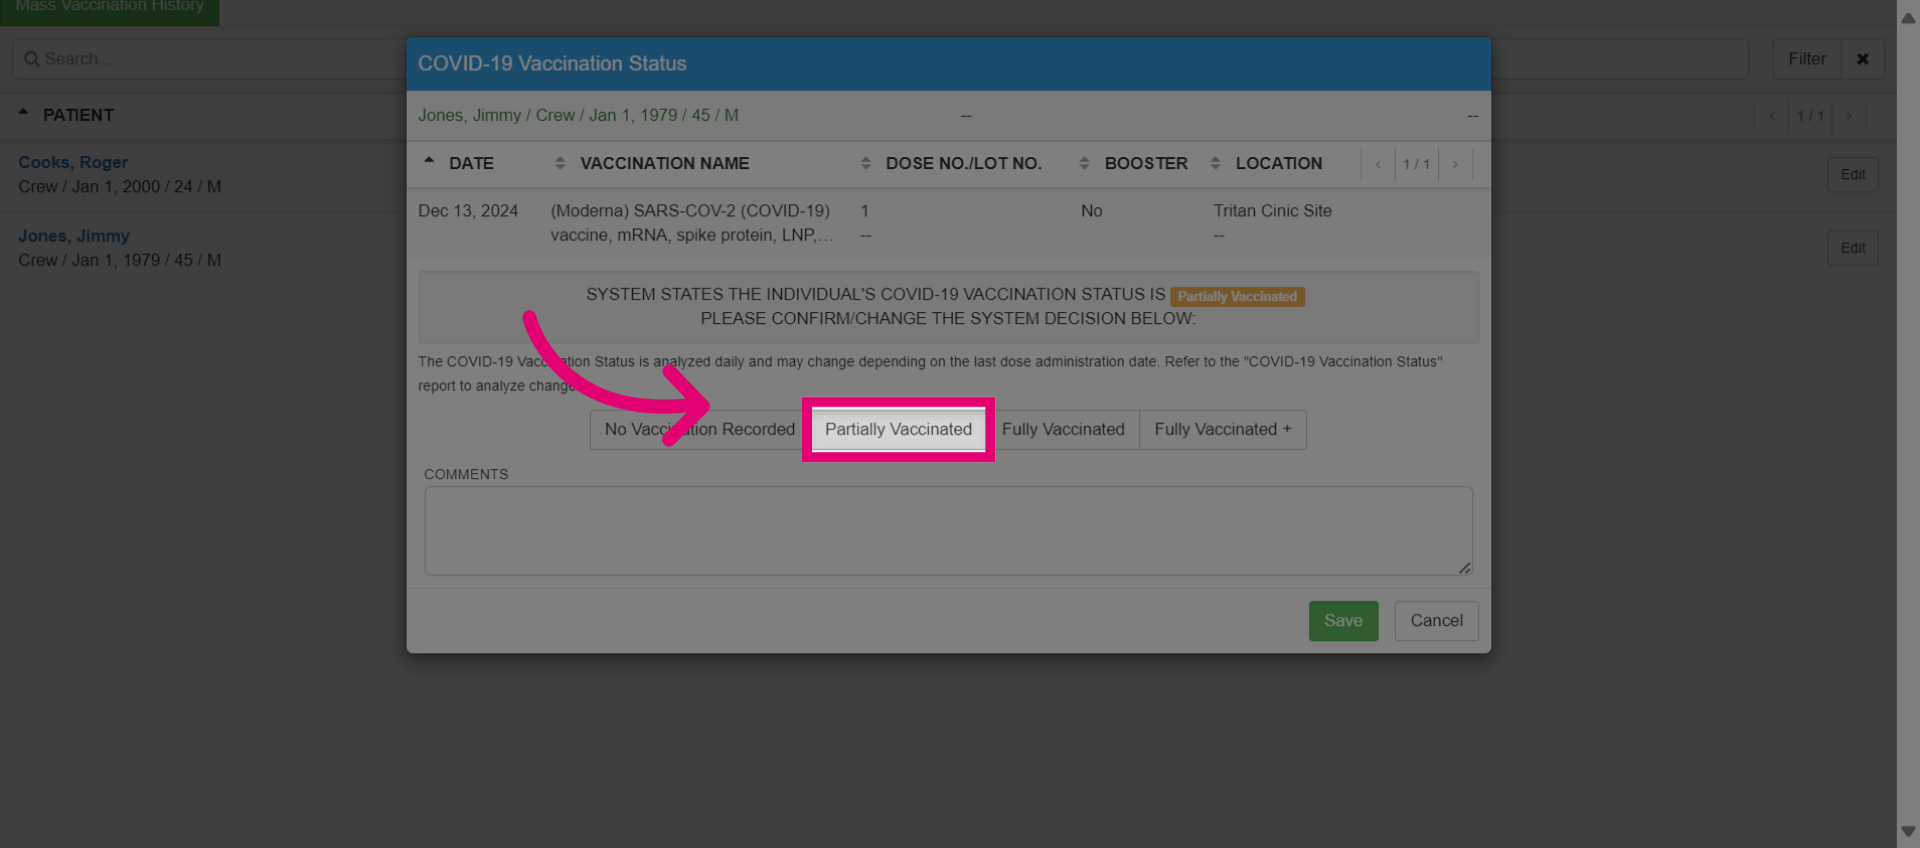Screen dimensions: 1920x848
Task: Click the Comments text area
Action: (948, 531)
